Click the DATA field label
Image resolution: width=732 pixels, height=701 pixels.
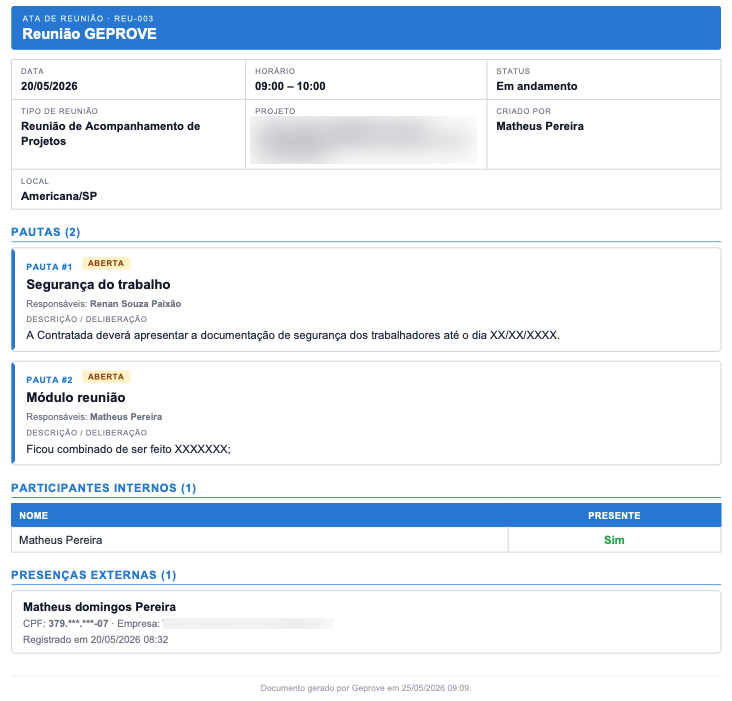[x=32, y=71]
